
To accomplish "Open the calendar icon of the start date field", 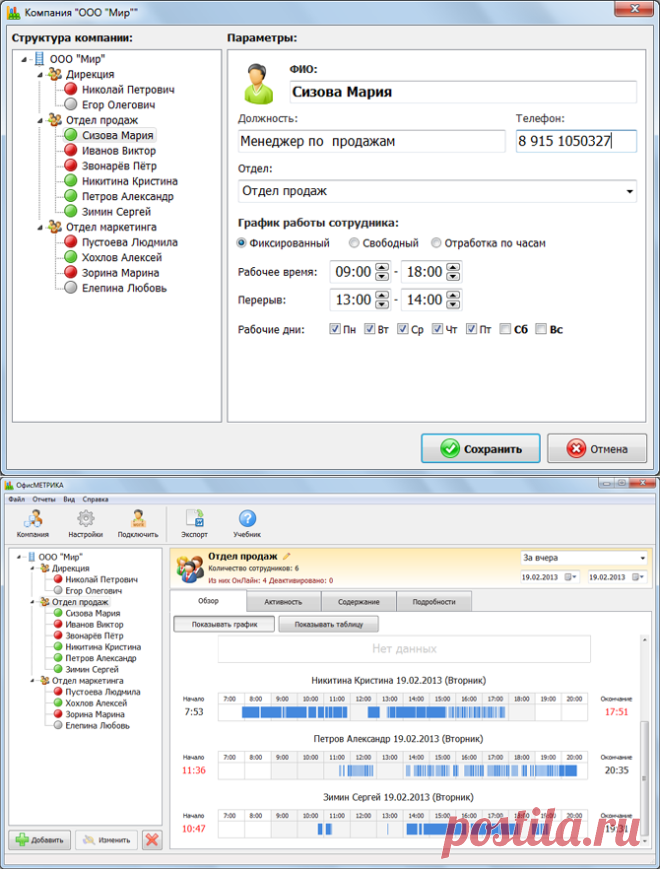I will click(571, 577).
